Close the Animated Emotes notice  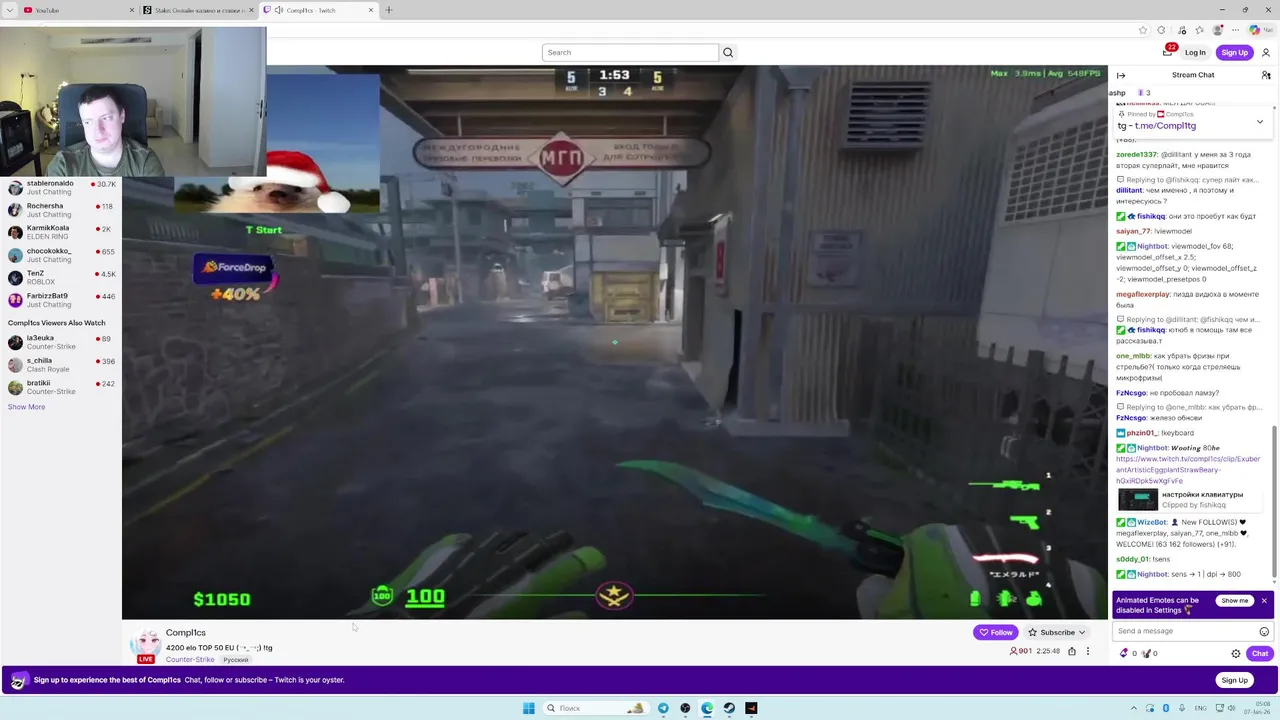tap(1264, 601)
